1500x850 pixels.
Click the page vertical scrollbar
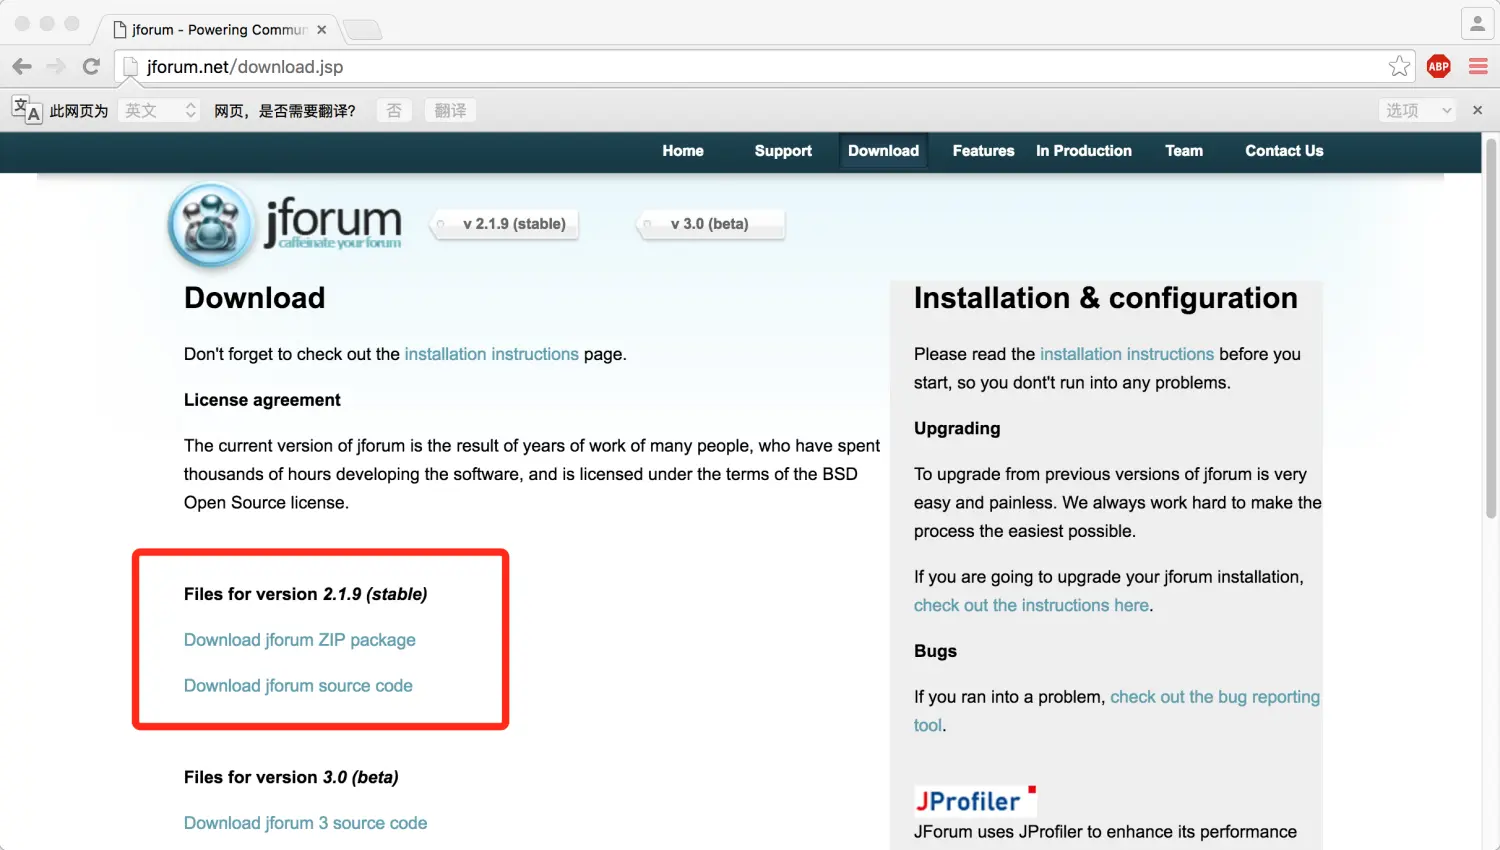1490,330
